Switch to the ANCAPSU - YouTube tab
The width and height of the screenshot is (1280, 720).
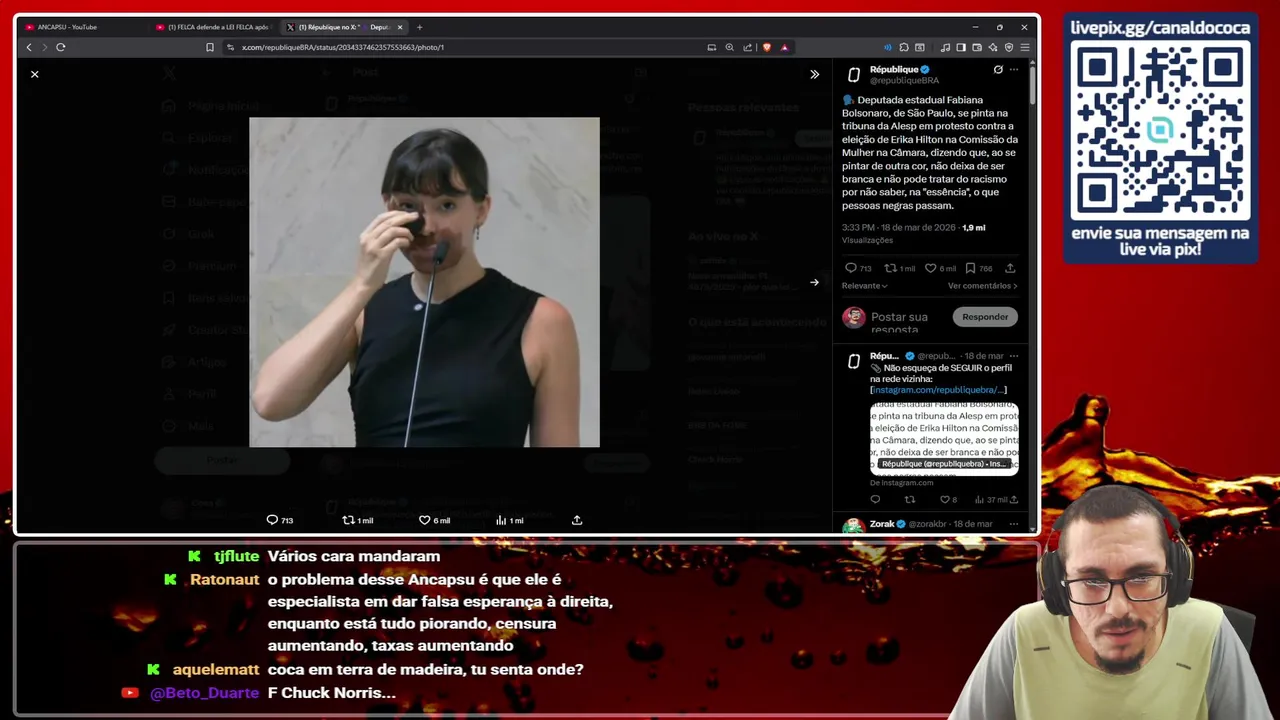[68, 27]
